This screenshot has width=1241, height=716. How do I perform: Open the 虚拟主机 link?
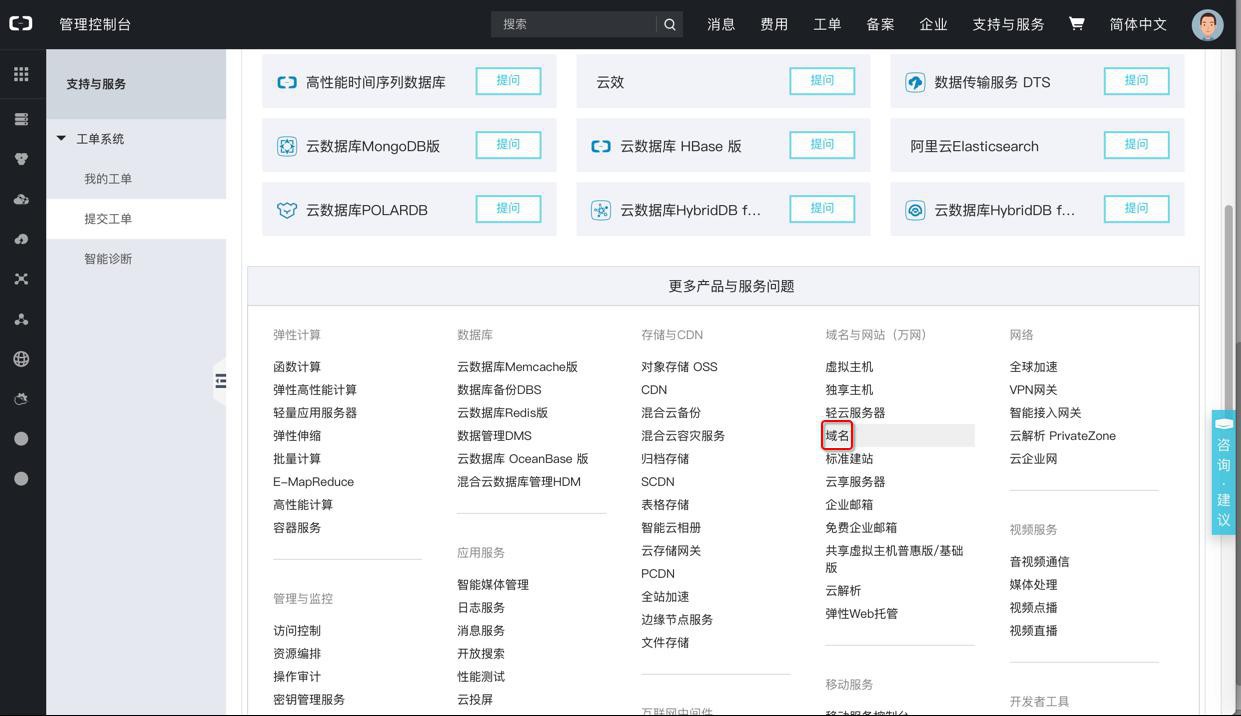849,367
